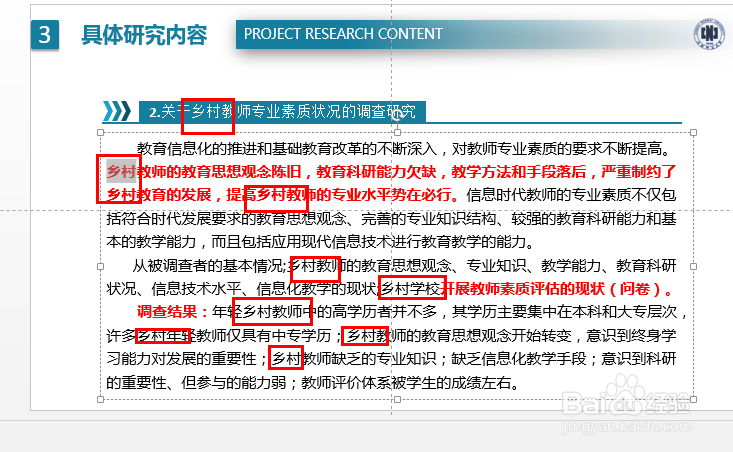
Task: Click the phrase 缺乏信息化教学手段
Action: pos(518,359)
